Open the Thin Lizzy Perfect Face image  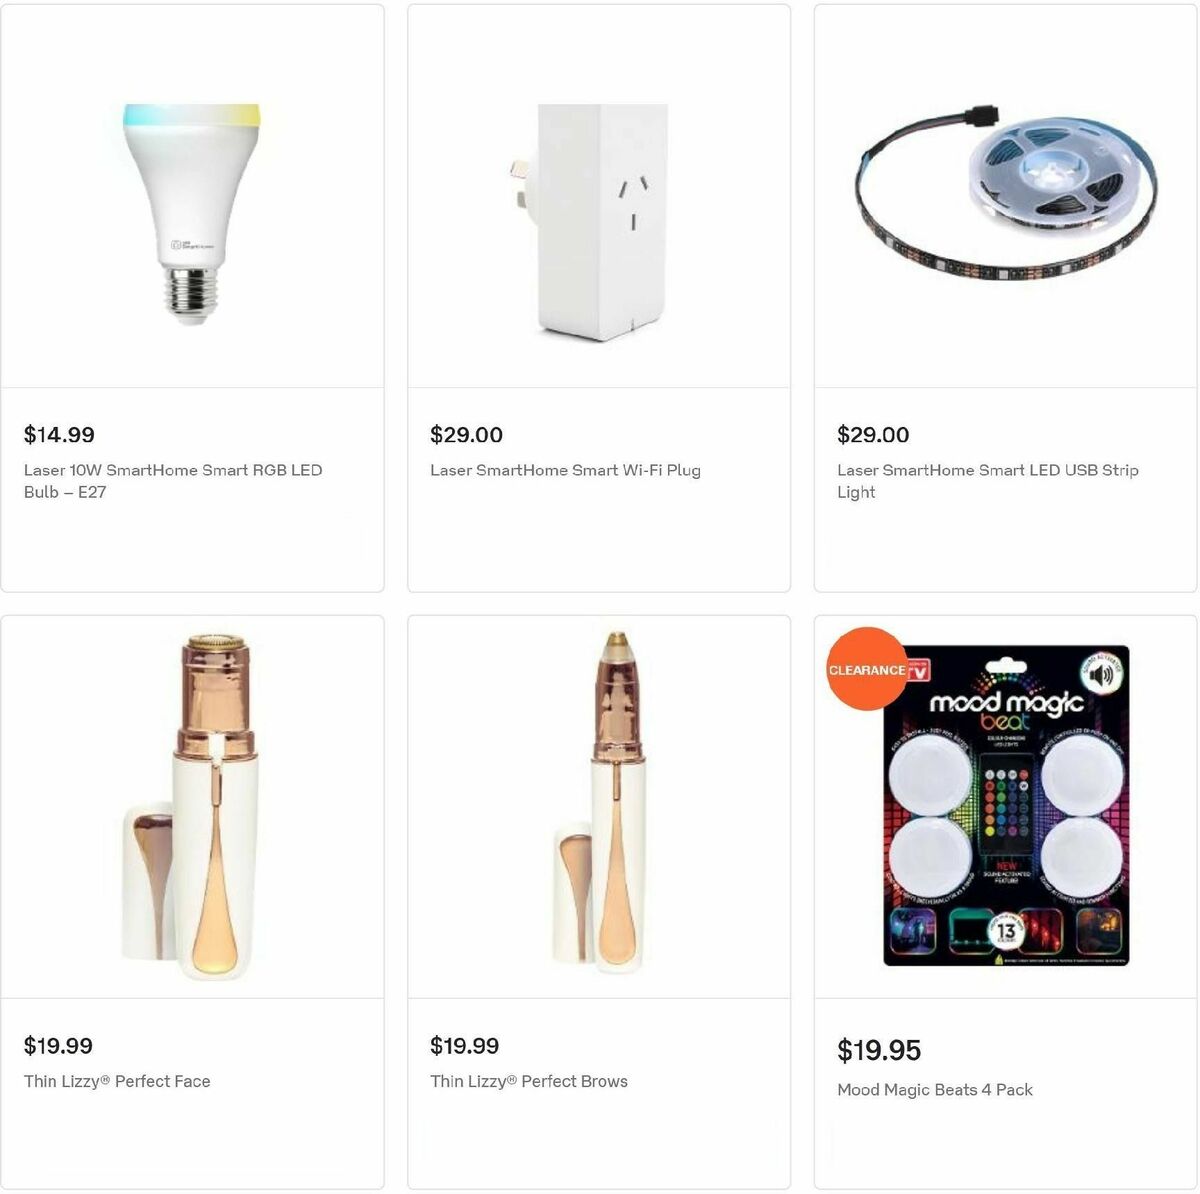coord(192,807)
